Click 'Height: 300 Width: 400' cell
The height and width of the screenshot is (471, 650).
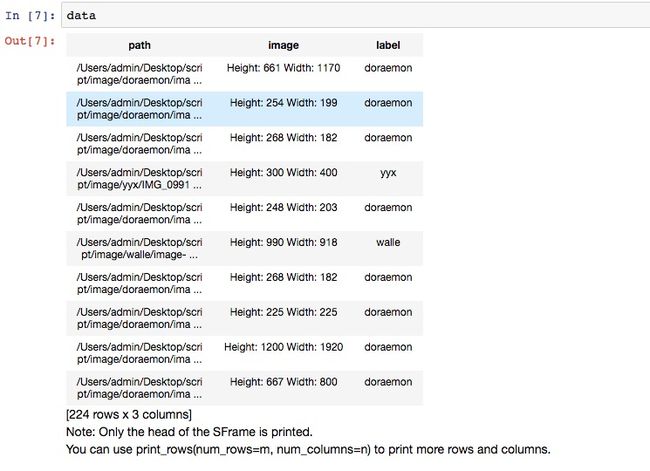(x=284, y=172)
